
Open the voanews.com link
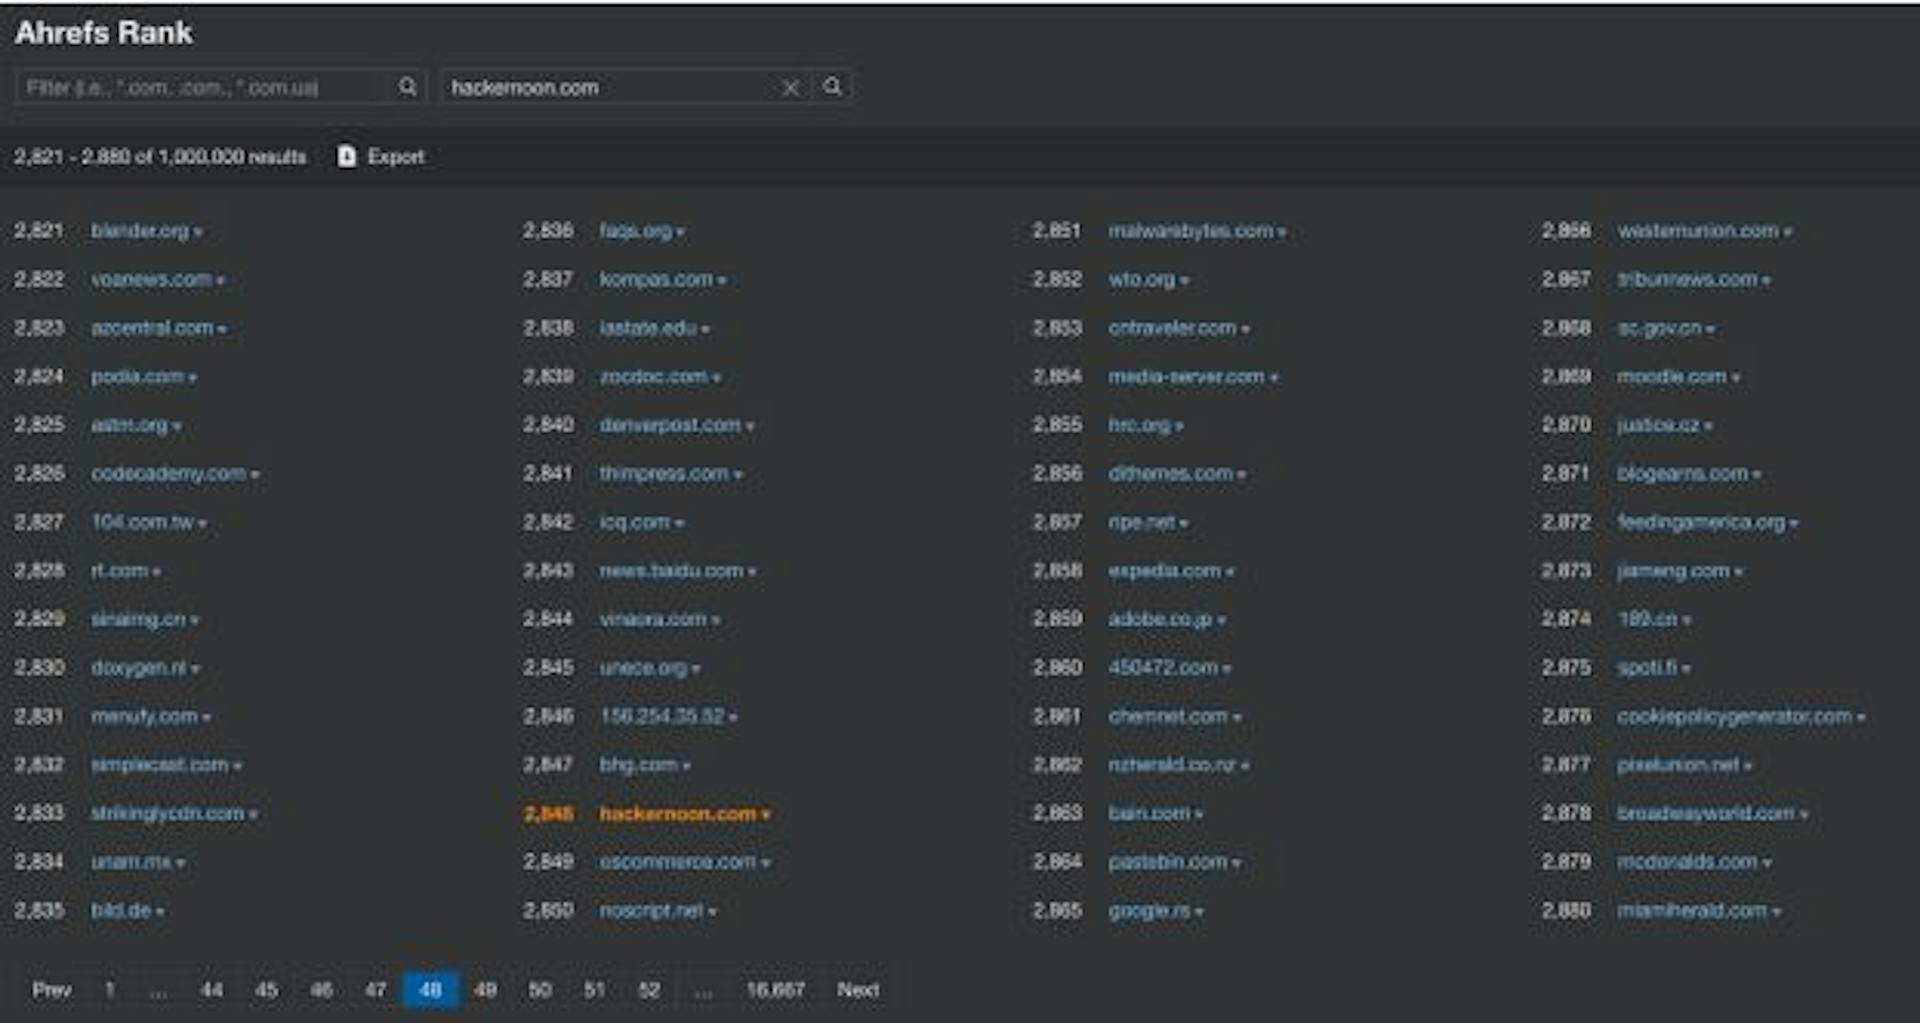tap(151, 280)
